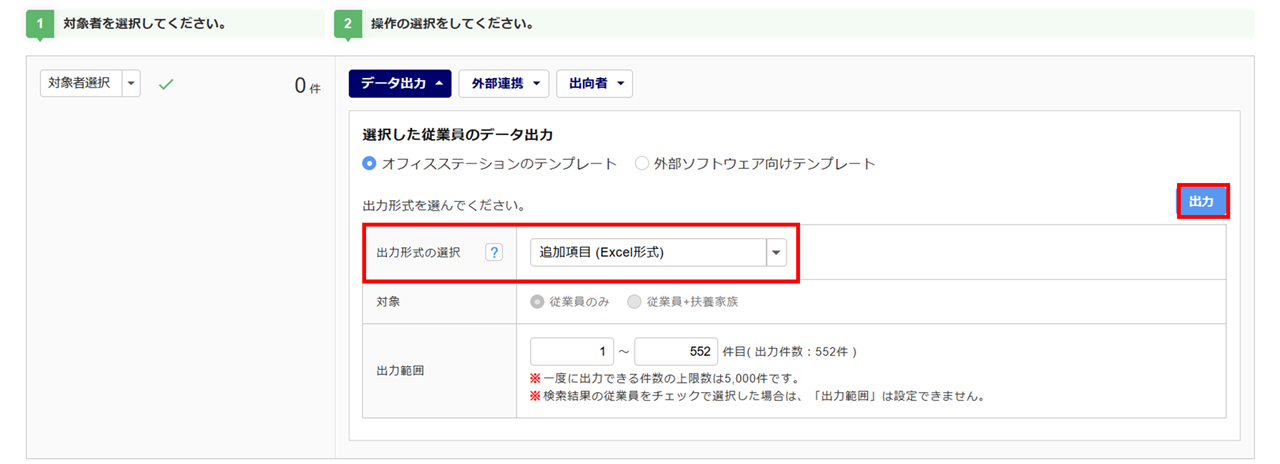Focus the output range end field showing 552
This screenshot has width=1280, height=464.
(676, 352)
